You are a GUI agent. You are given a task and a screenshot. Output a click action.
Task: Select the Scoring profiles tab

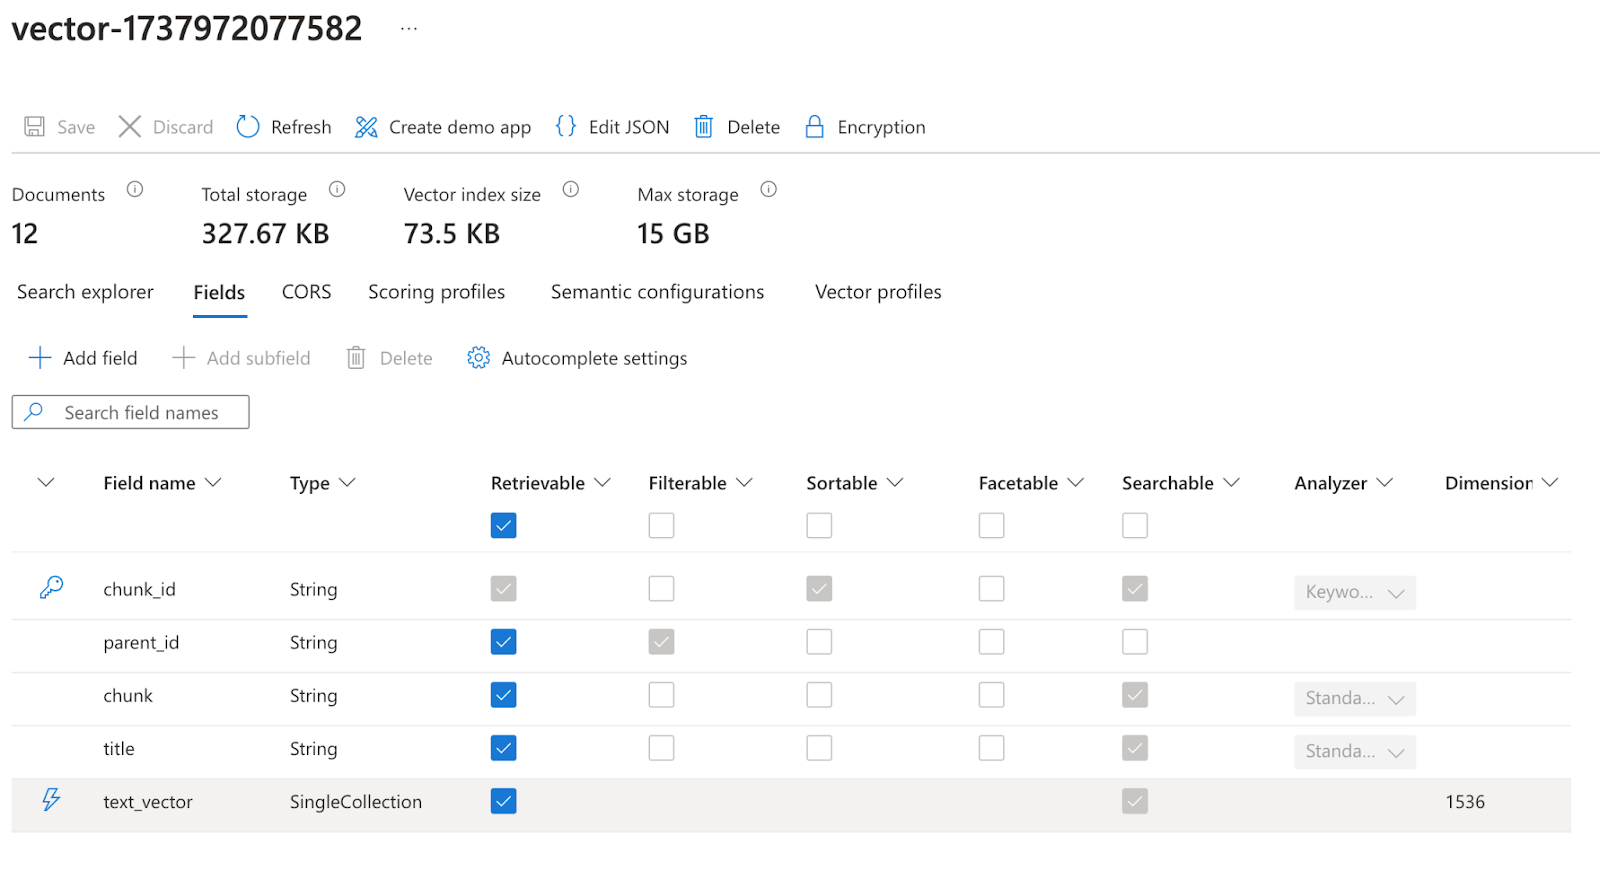pyautogui.click(x=436, y=292)
